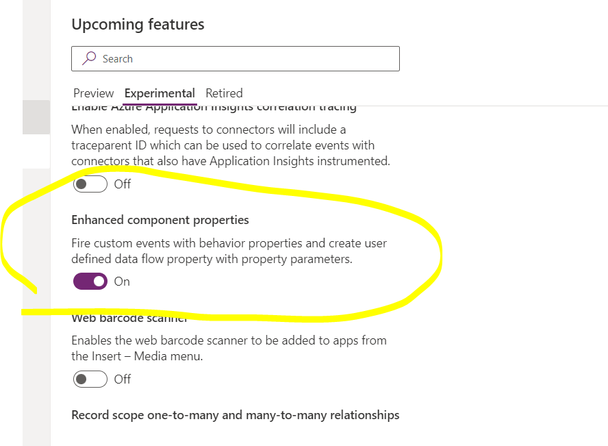The image size is (608, 446).
Task: Turn off Enhanced component properties toggle
Action: [x=90, y=281]
